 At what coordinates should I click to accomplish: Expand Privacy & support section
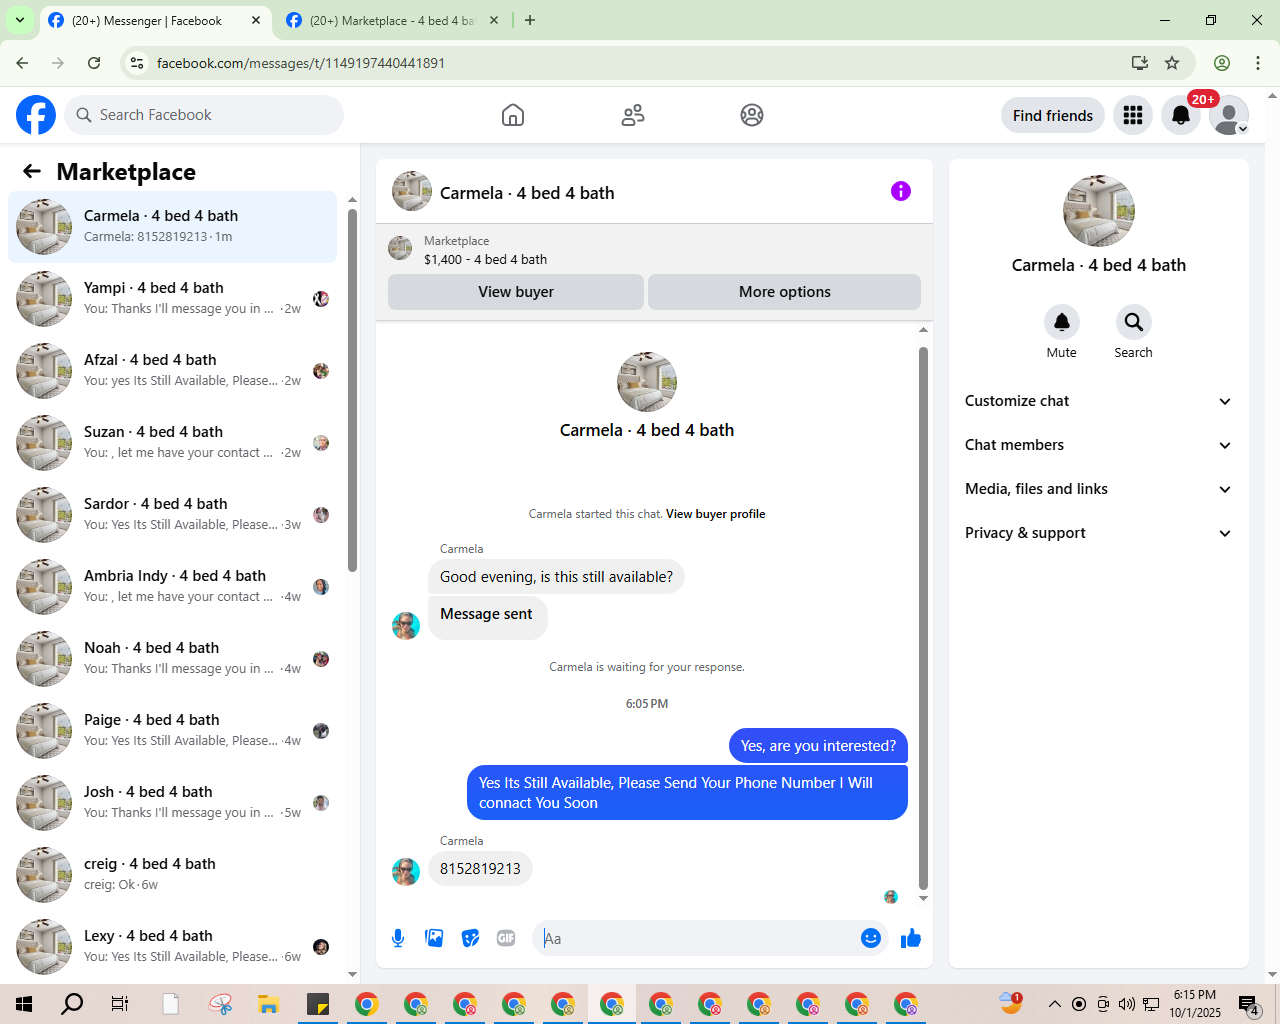click(1098, 533)
